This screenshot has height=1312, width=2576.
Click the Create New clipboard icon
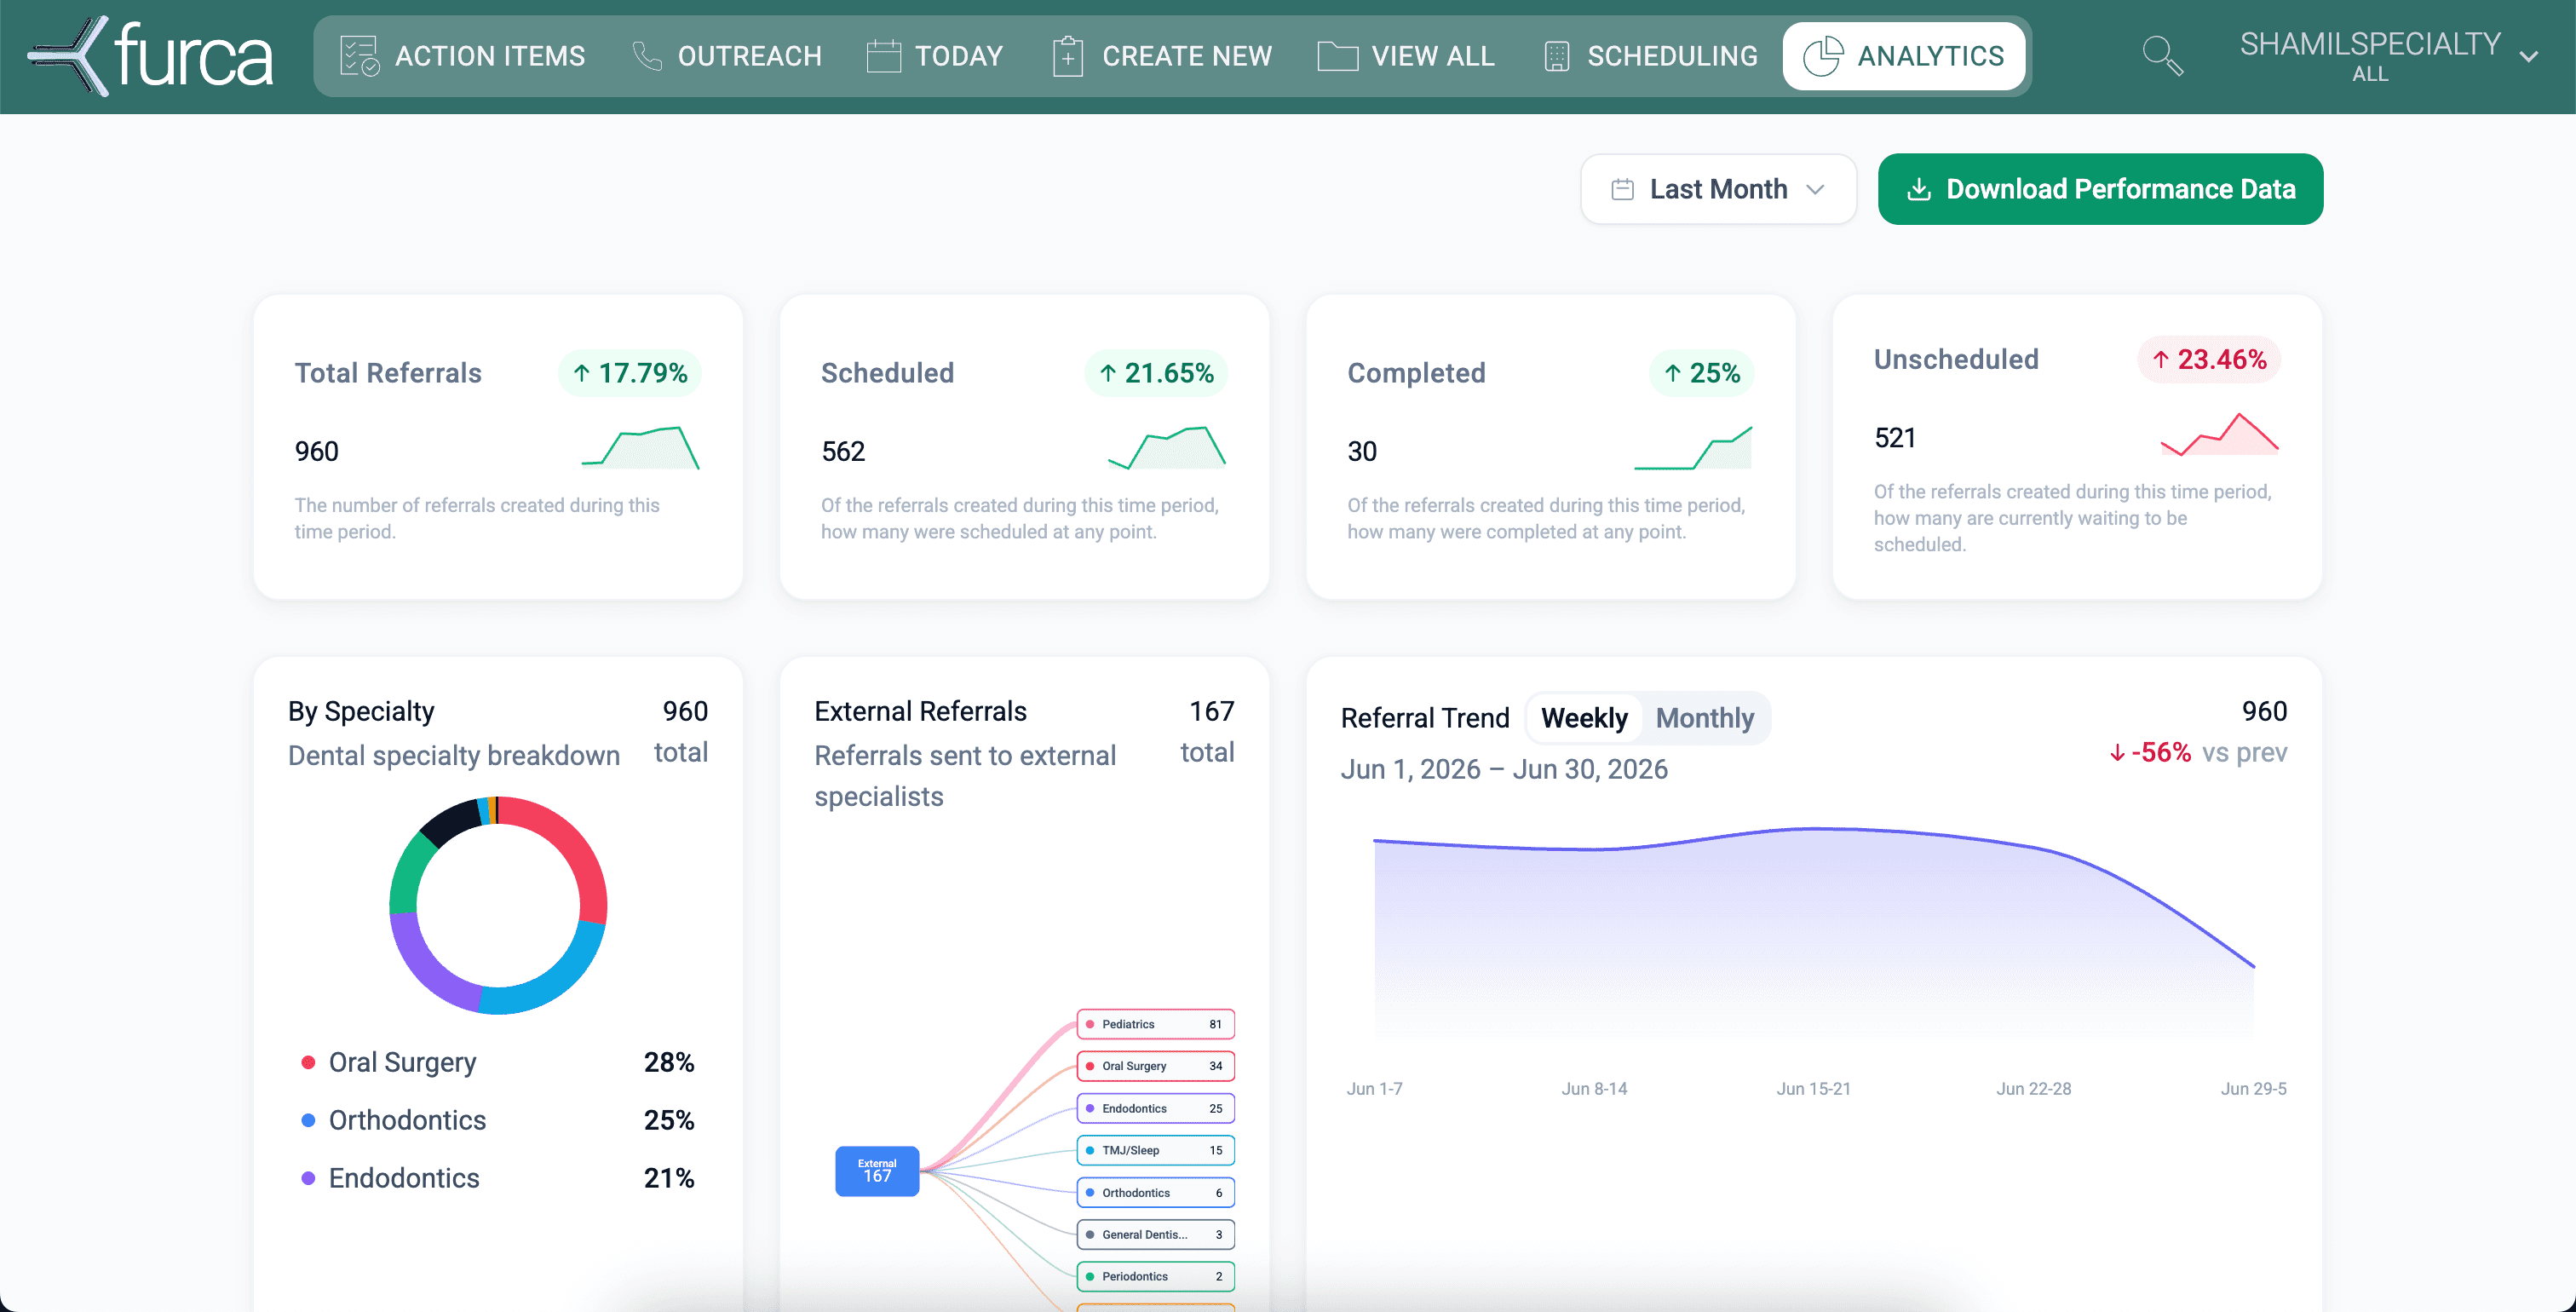[x=1068, y=56]
